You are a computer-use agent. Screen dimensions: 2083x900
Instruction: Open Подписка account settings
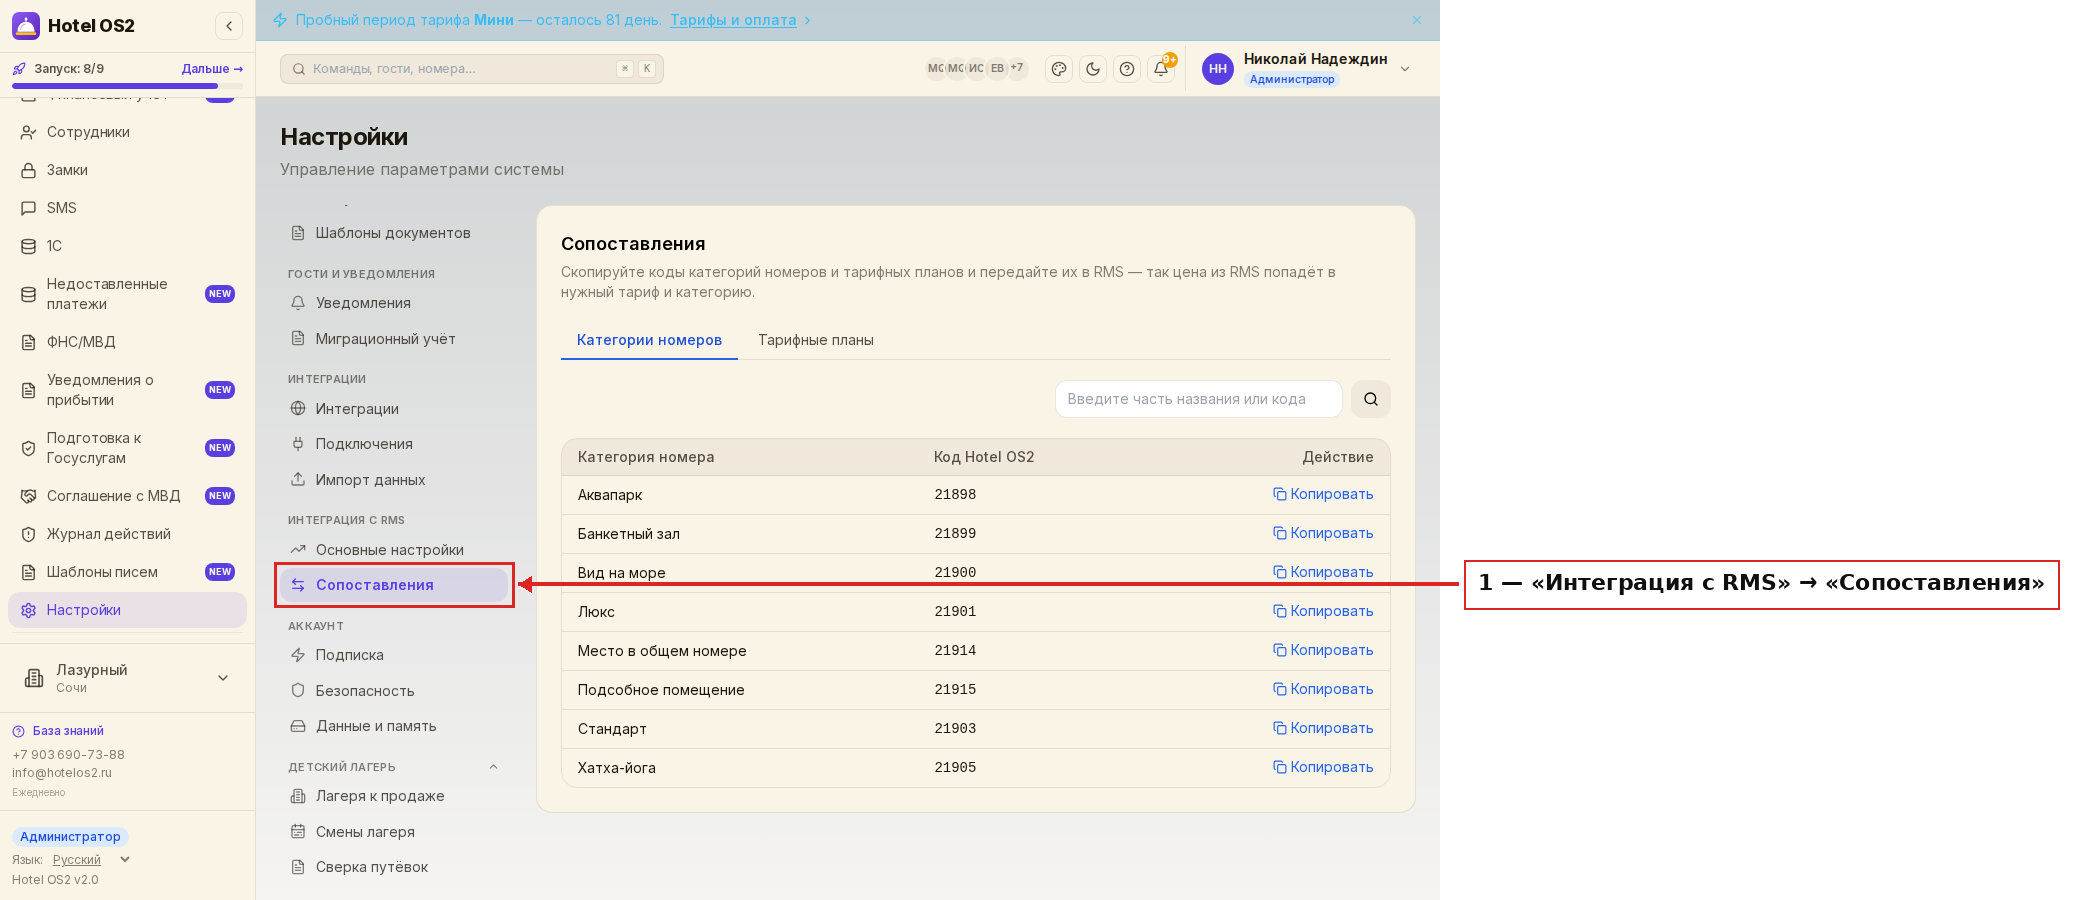pos(394,655)
